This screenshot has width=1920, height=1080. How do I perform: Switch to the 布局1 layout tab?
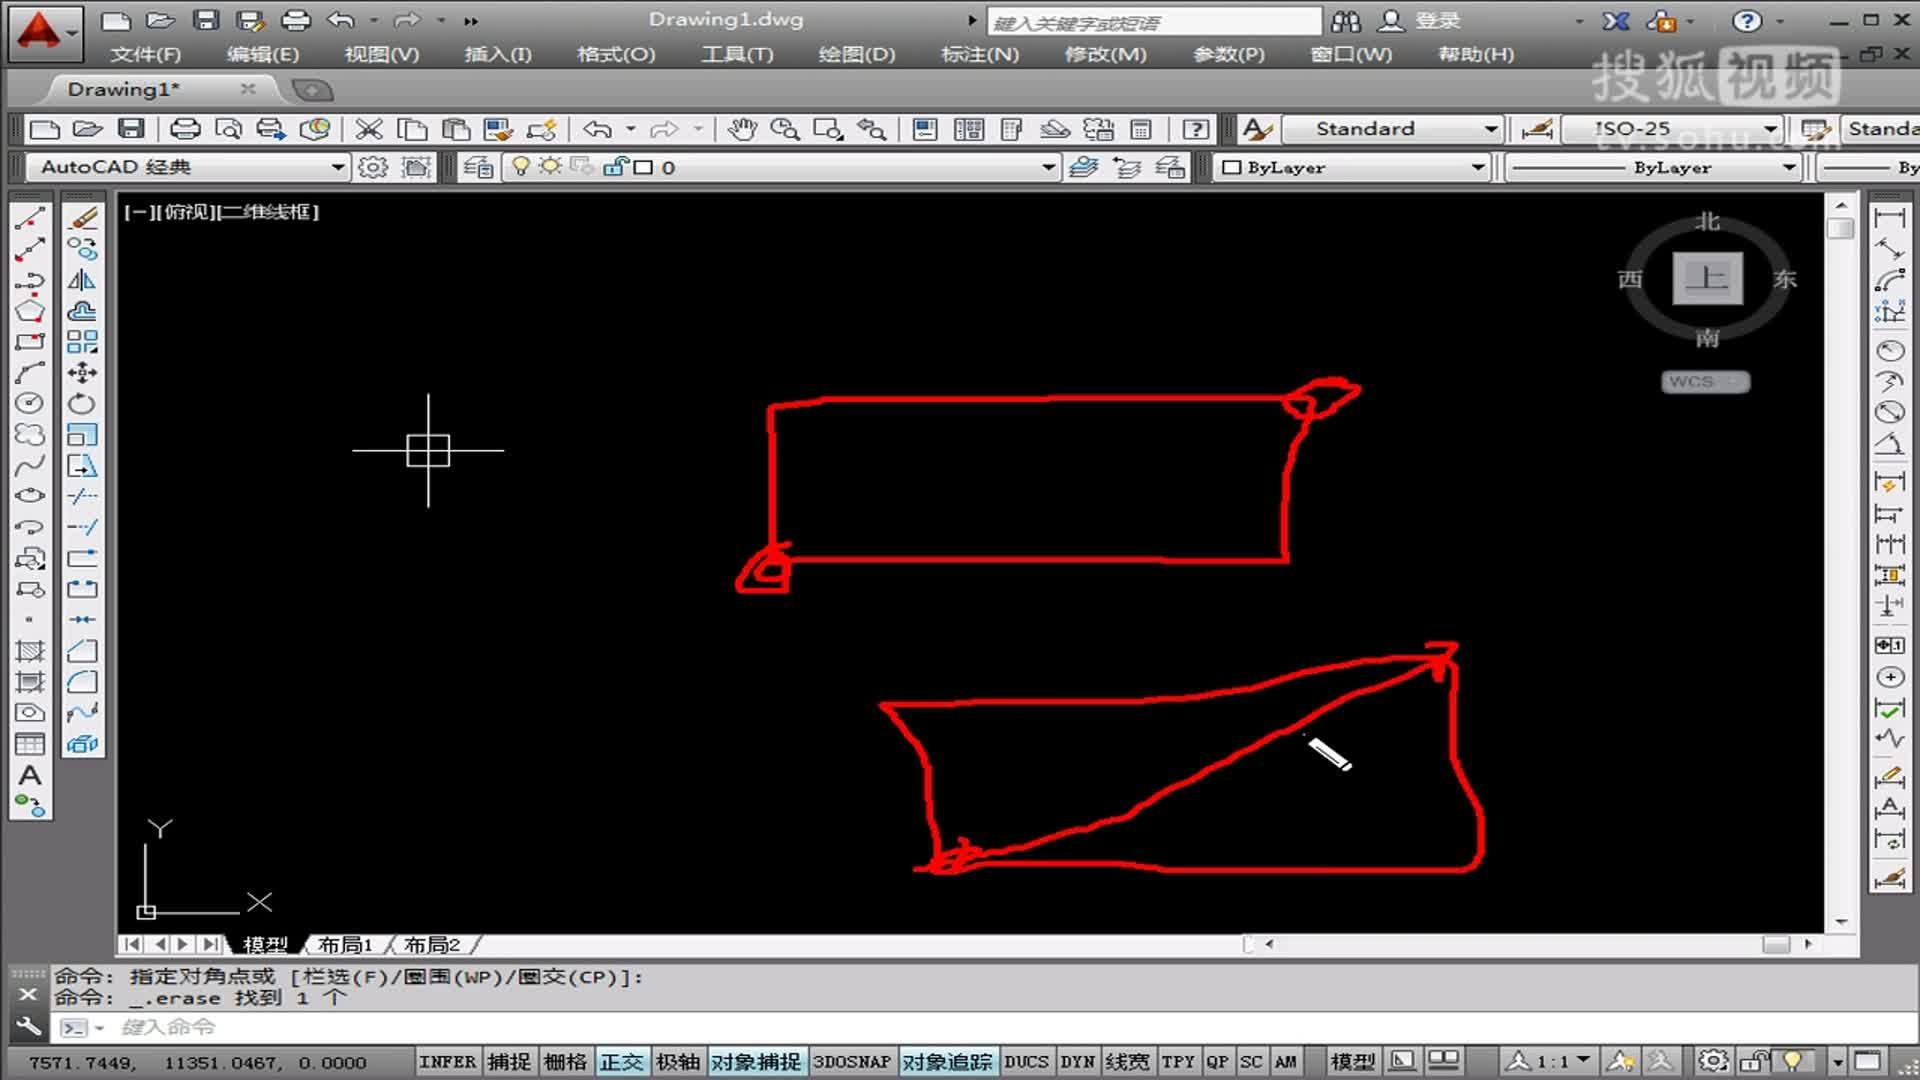pos(345,944)
